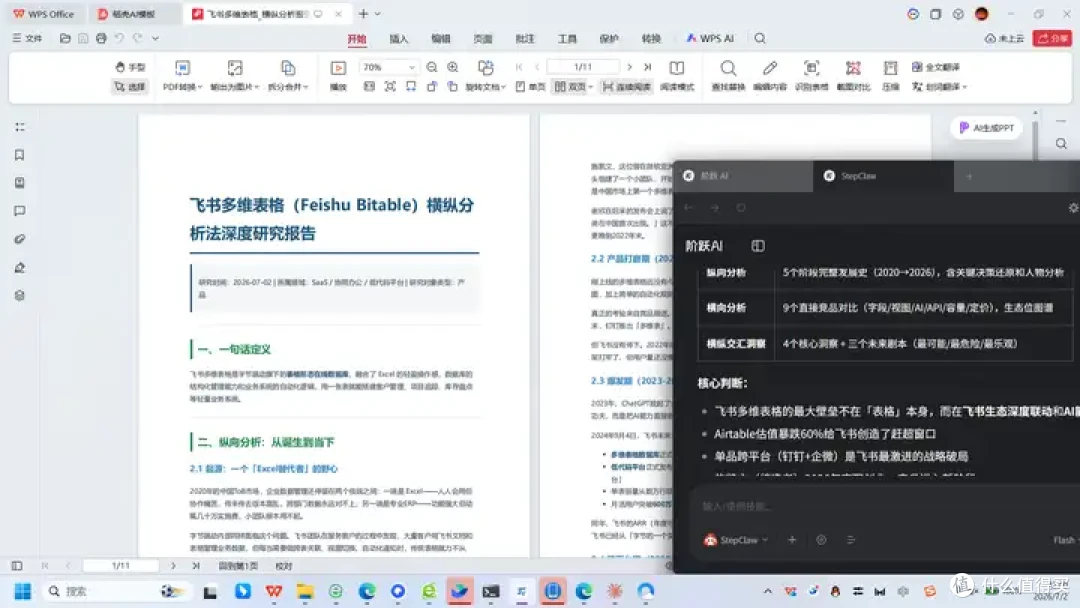Viewport: 1080px width, 608px height.
Task: Open the 工具 ribbon tab
Action: coord(568,39)
